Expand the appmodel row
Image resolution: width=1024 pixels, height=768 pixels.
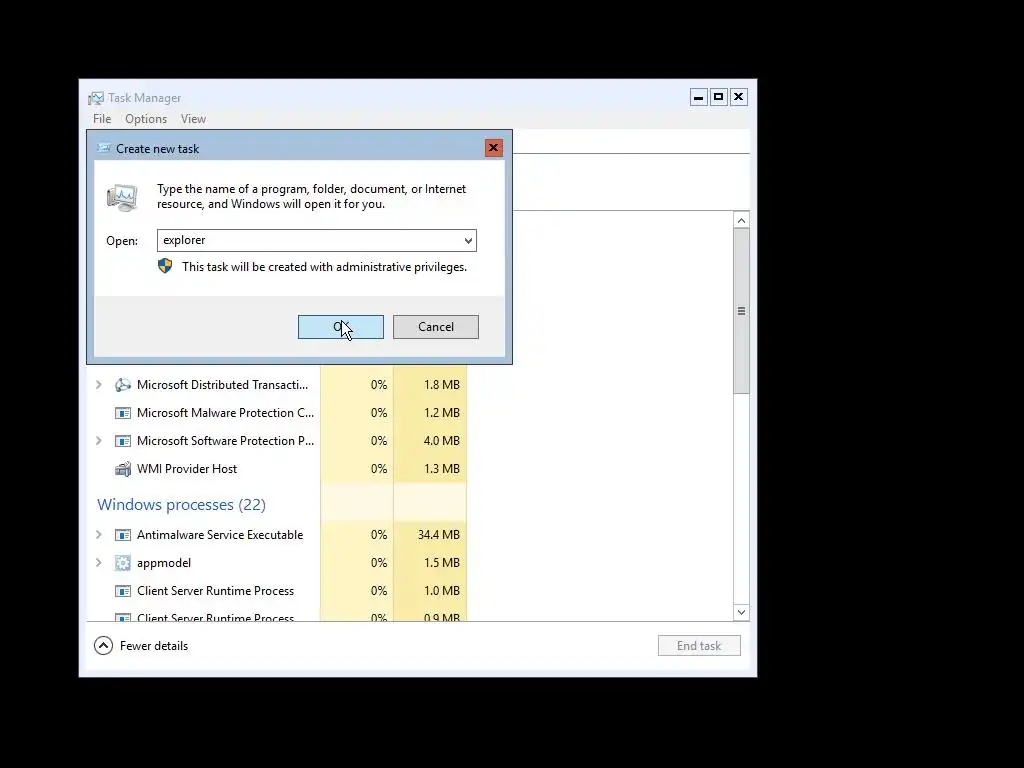coord(99,563)
